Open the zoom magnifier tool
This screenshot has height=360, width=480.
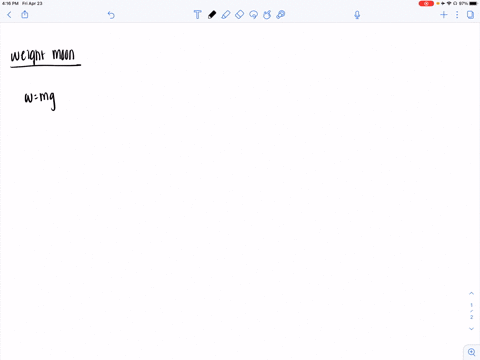472,352
